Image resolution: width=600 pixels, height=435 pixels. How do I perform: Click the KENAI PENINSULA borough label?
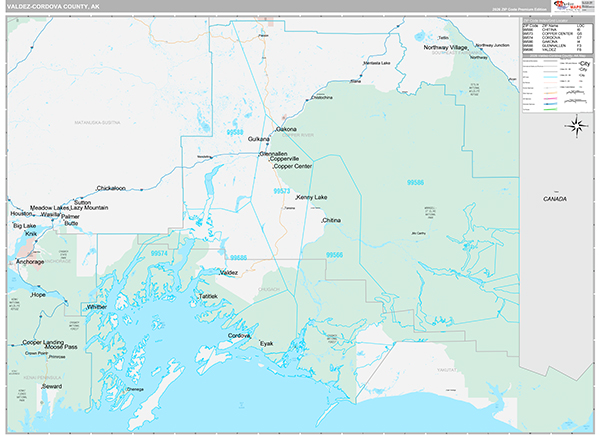coord(42,378)
